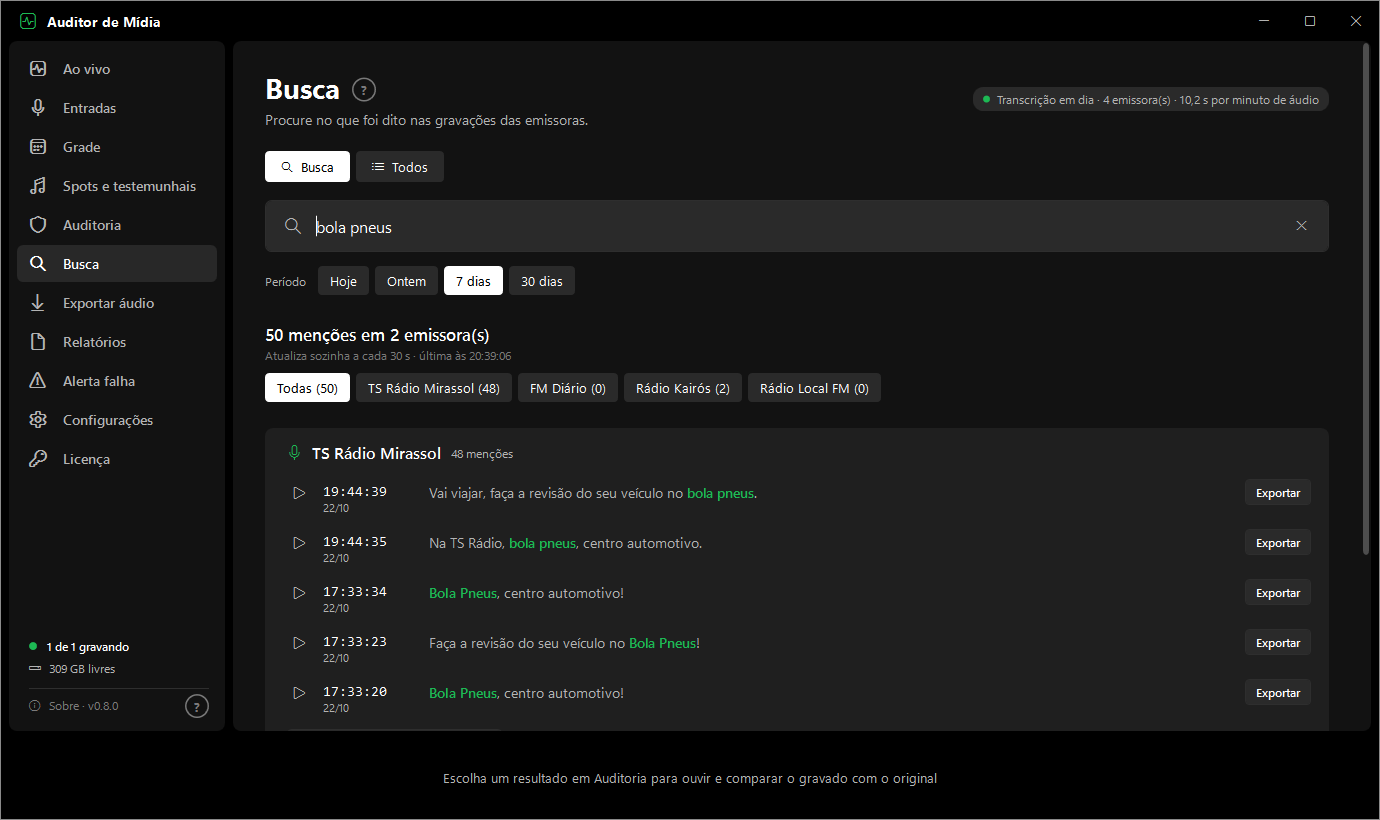Open Spots e testemunhais music icon
Screen dimensions: 1380x820
coord(38,186)
